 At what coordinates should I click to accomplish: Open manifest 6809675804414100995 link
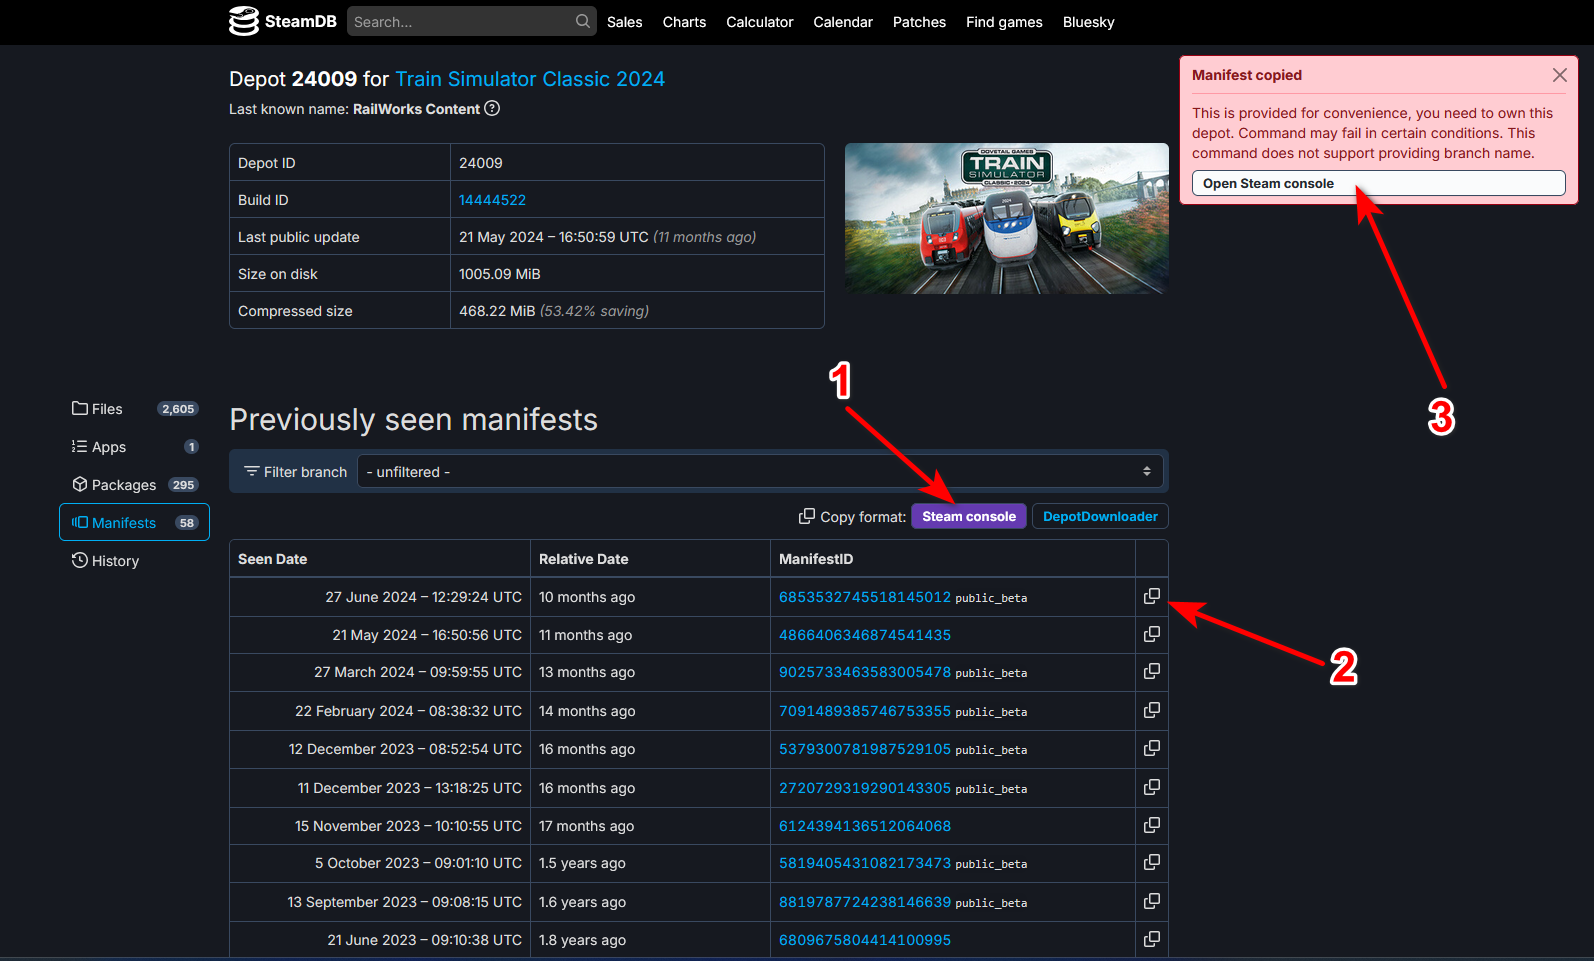click(865, 939)
